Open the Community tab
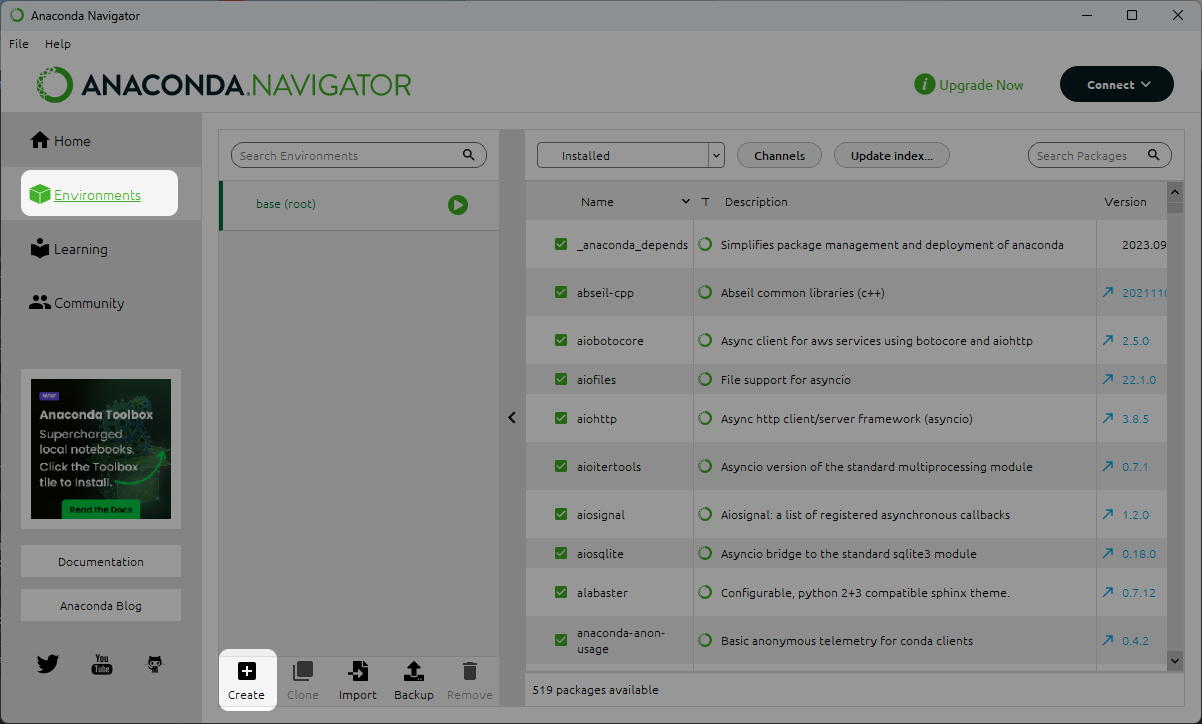 click(100, 303)
